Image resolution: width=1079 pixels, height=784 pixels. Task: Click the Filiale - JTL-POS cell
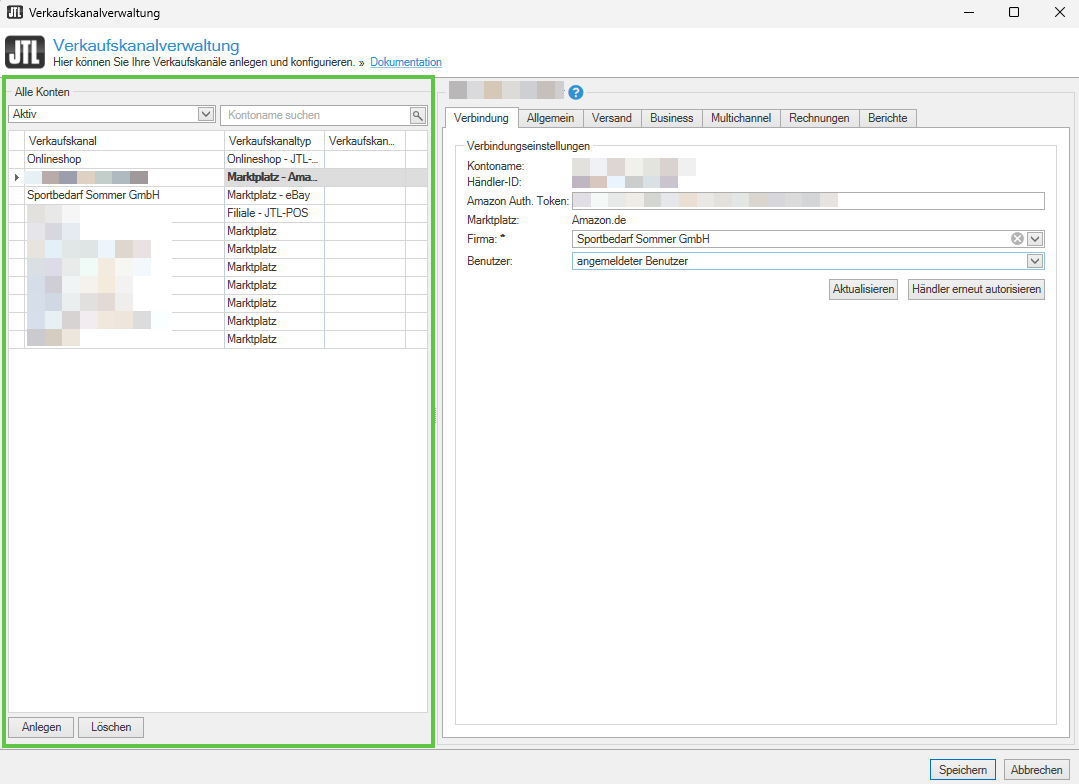(275, 213)
